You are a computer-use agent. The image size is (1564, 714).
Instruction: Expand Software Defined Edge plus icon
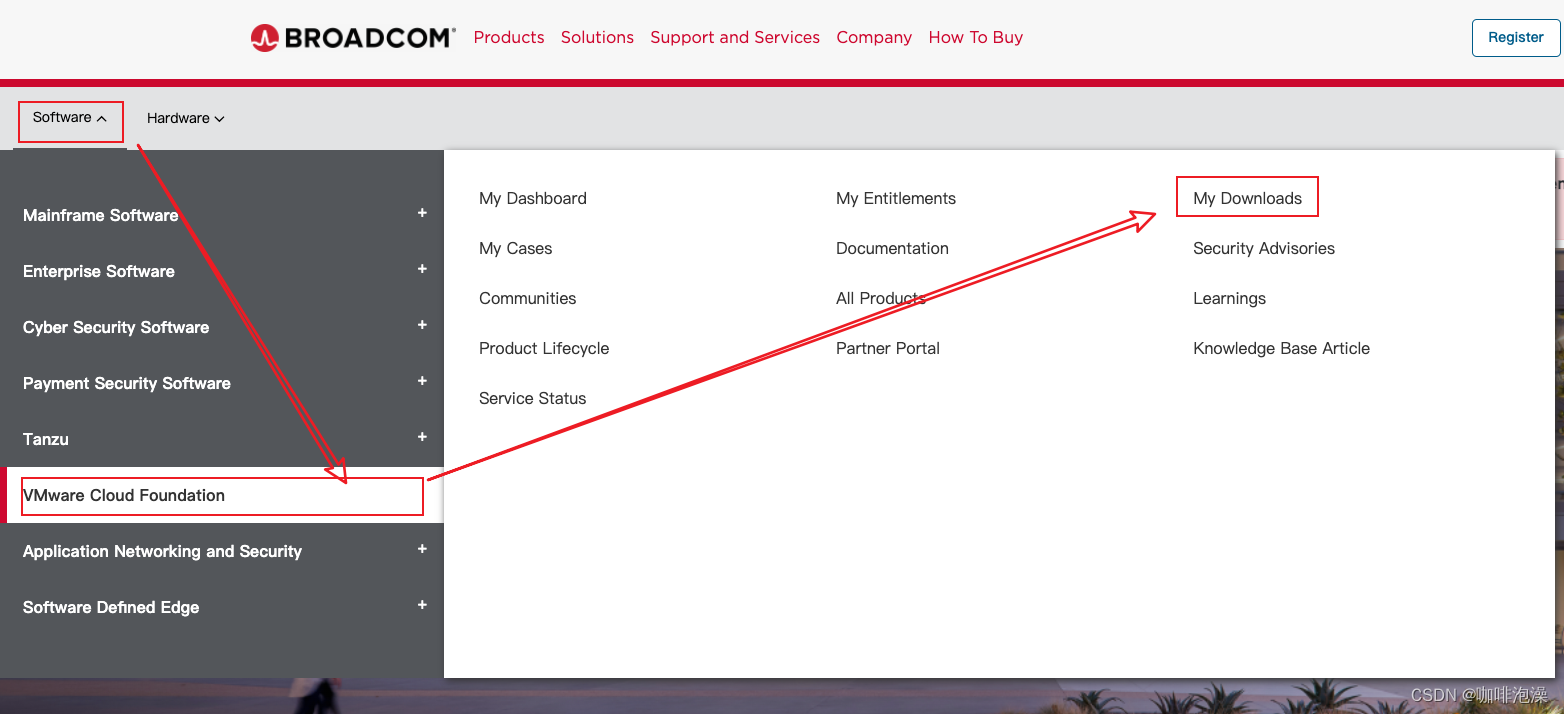click(x=422, y=605)
